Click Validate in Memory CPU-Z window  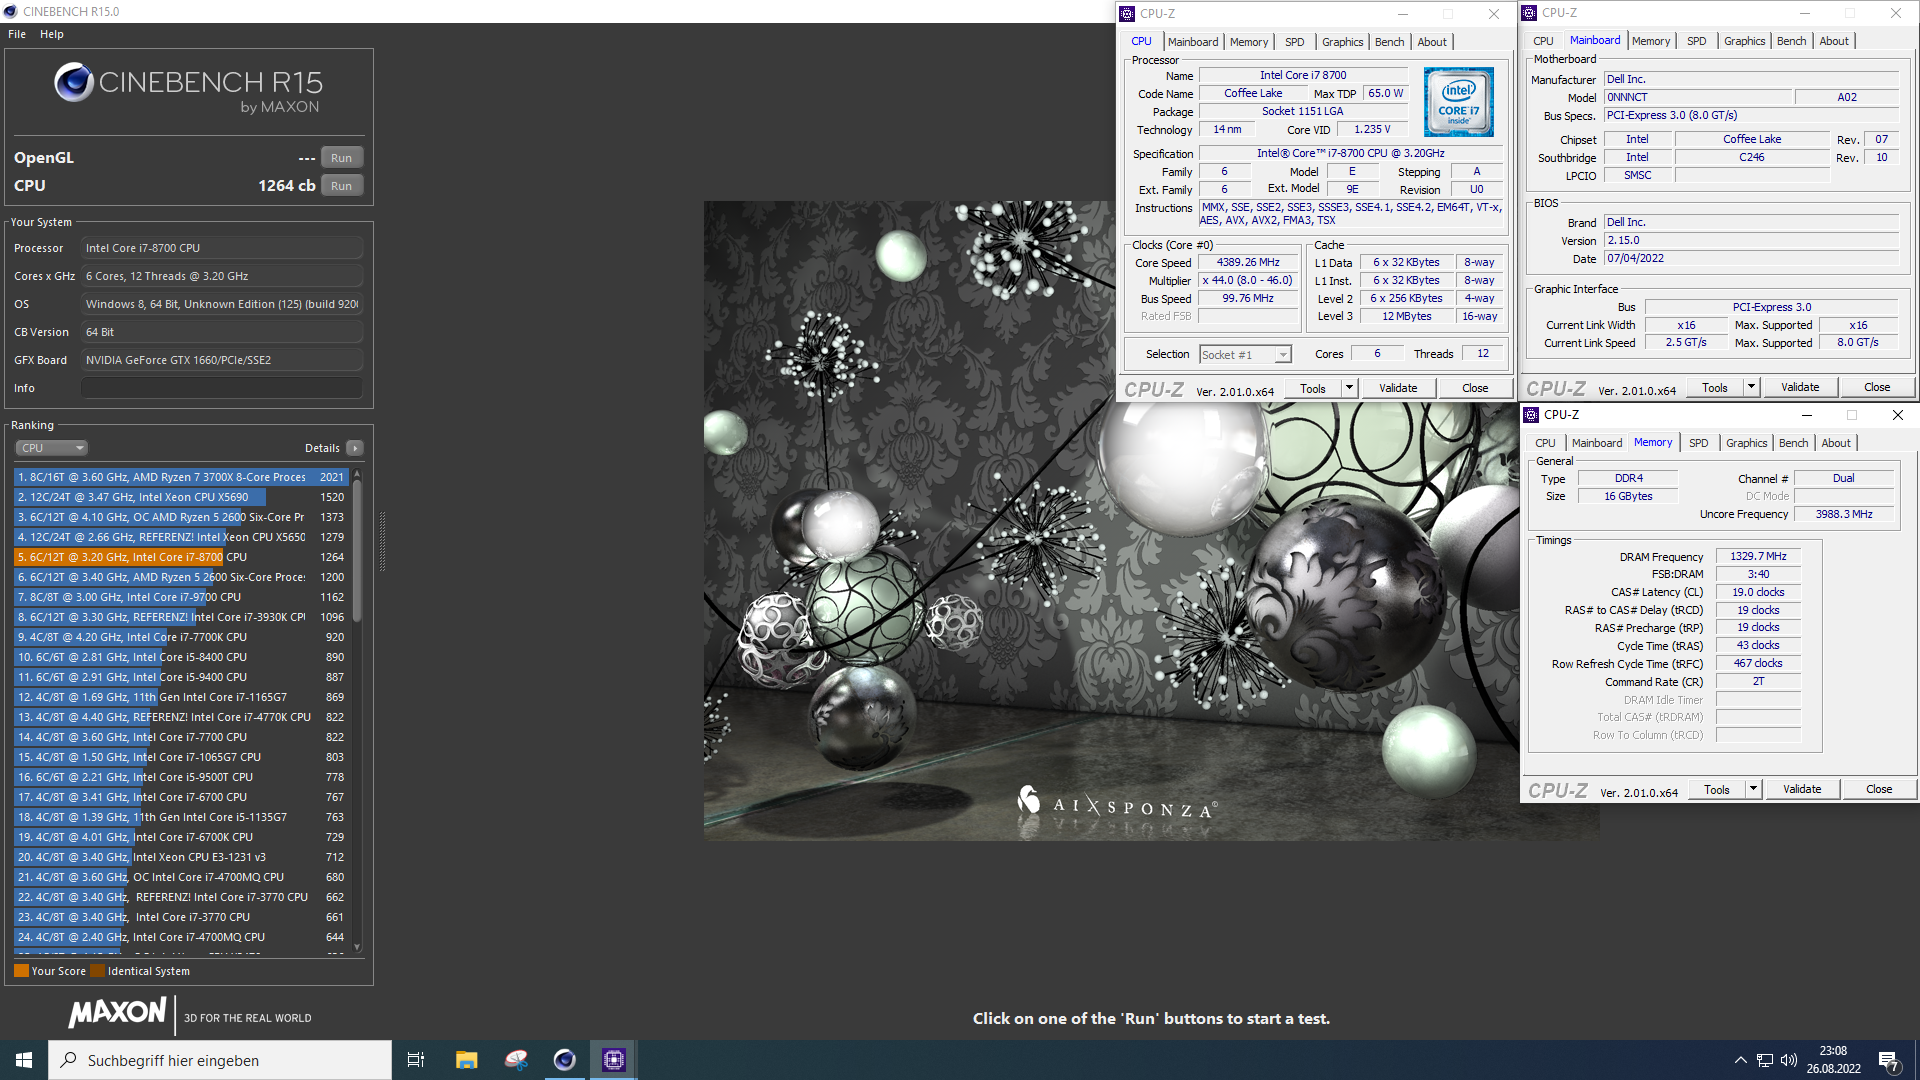[1802, 790]
